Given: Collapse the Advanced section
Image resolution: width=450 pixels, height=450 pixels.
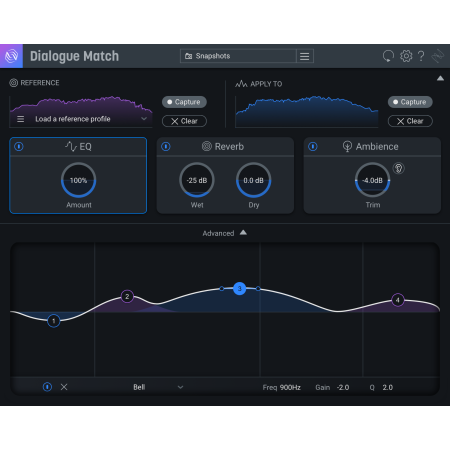Looking at the screenshot, I should 243,232.
